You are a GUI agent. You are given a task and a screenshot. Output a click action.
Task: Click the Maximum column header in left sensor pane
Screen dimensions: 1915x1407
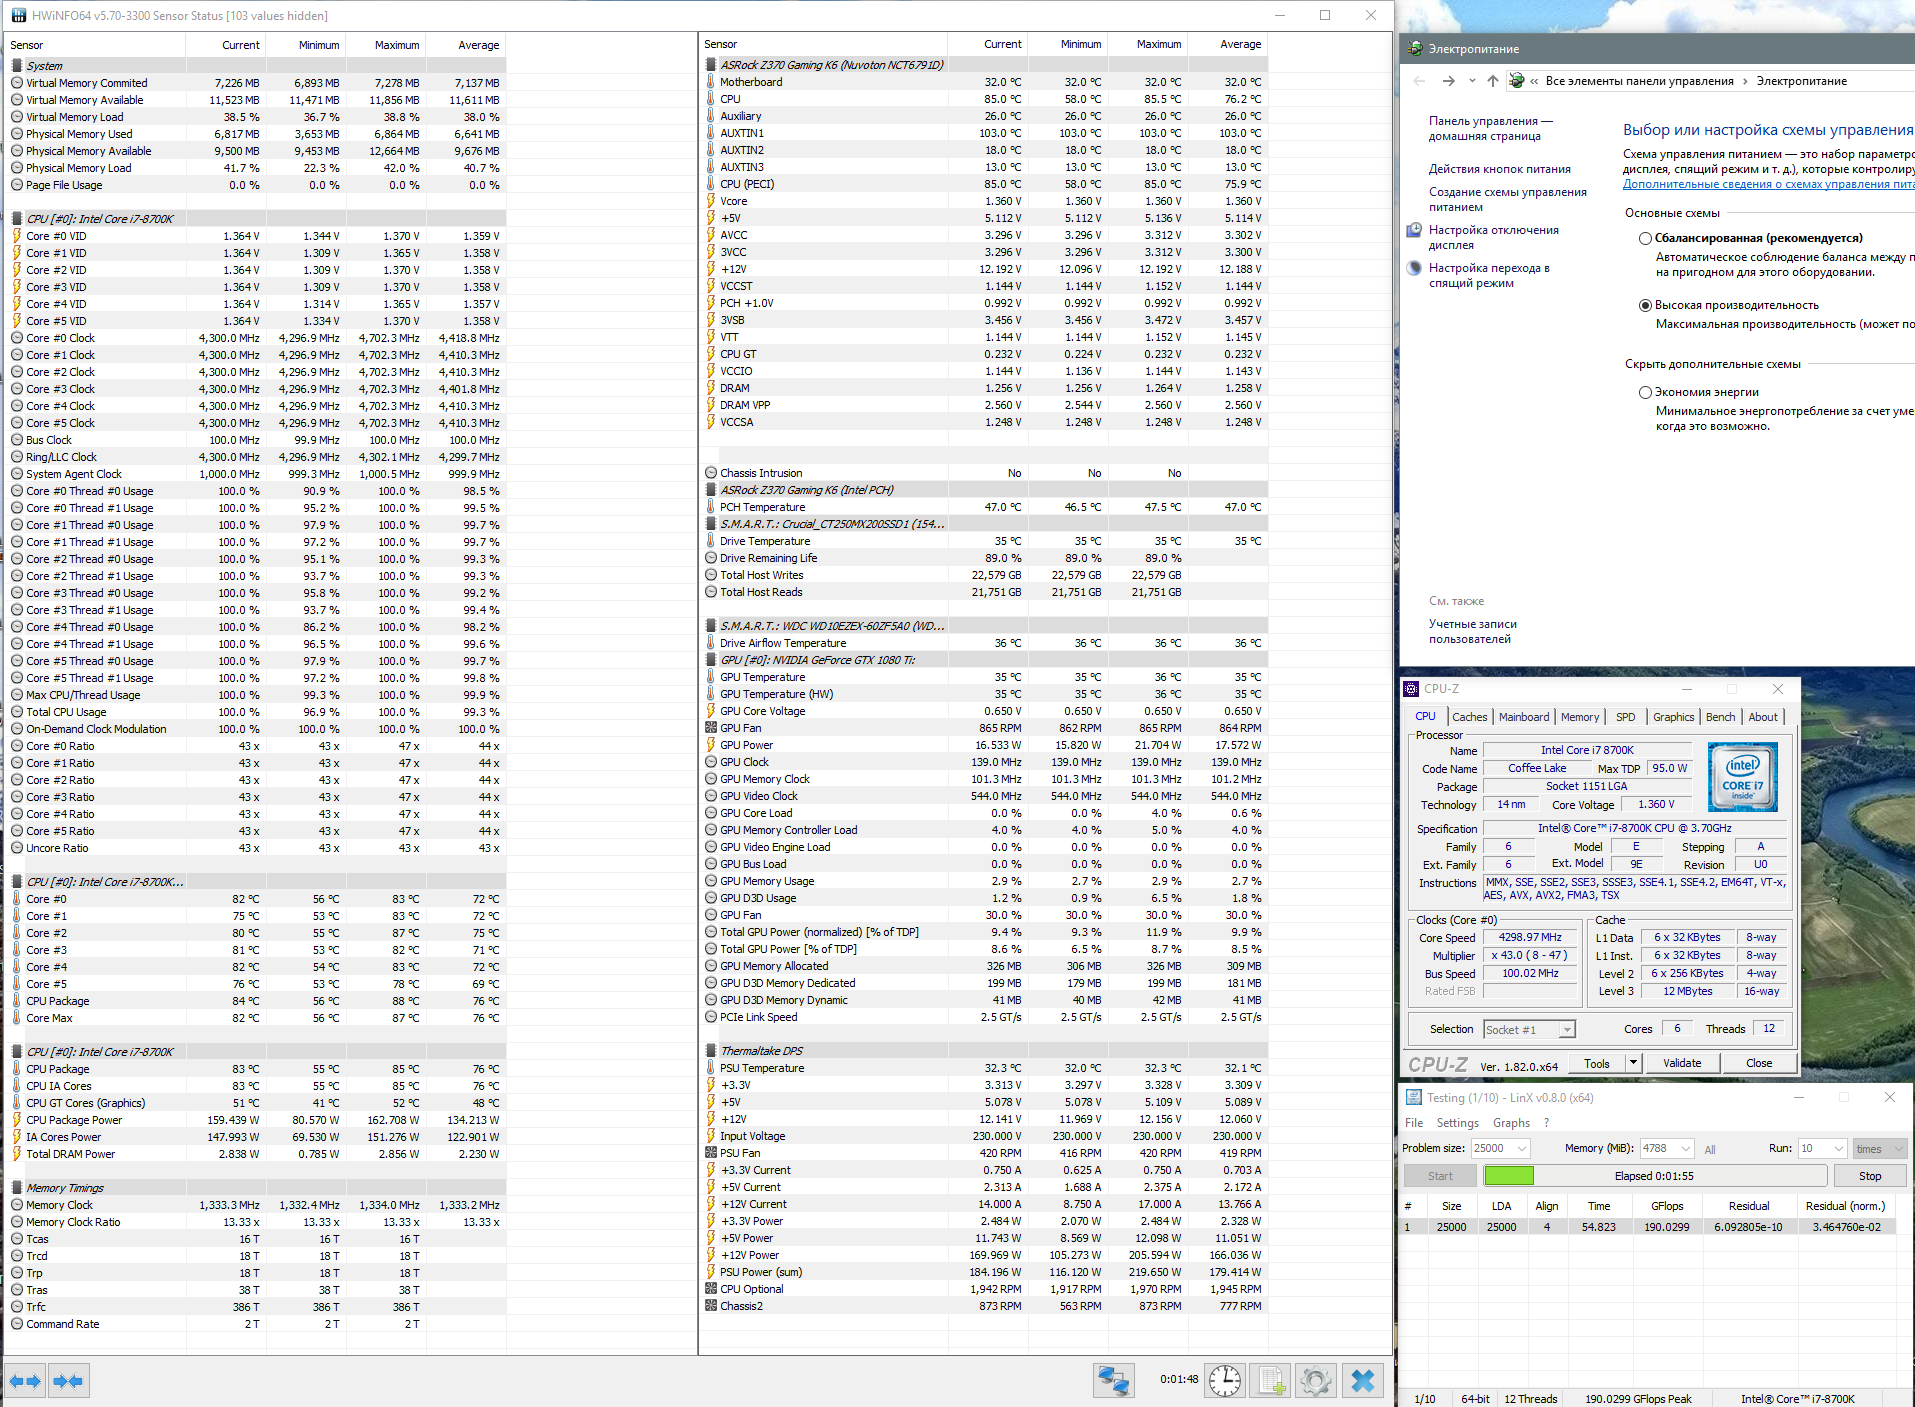pos(386,45)
